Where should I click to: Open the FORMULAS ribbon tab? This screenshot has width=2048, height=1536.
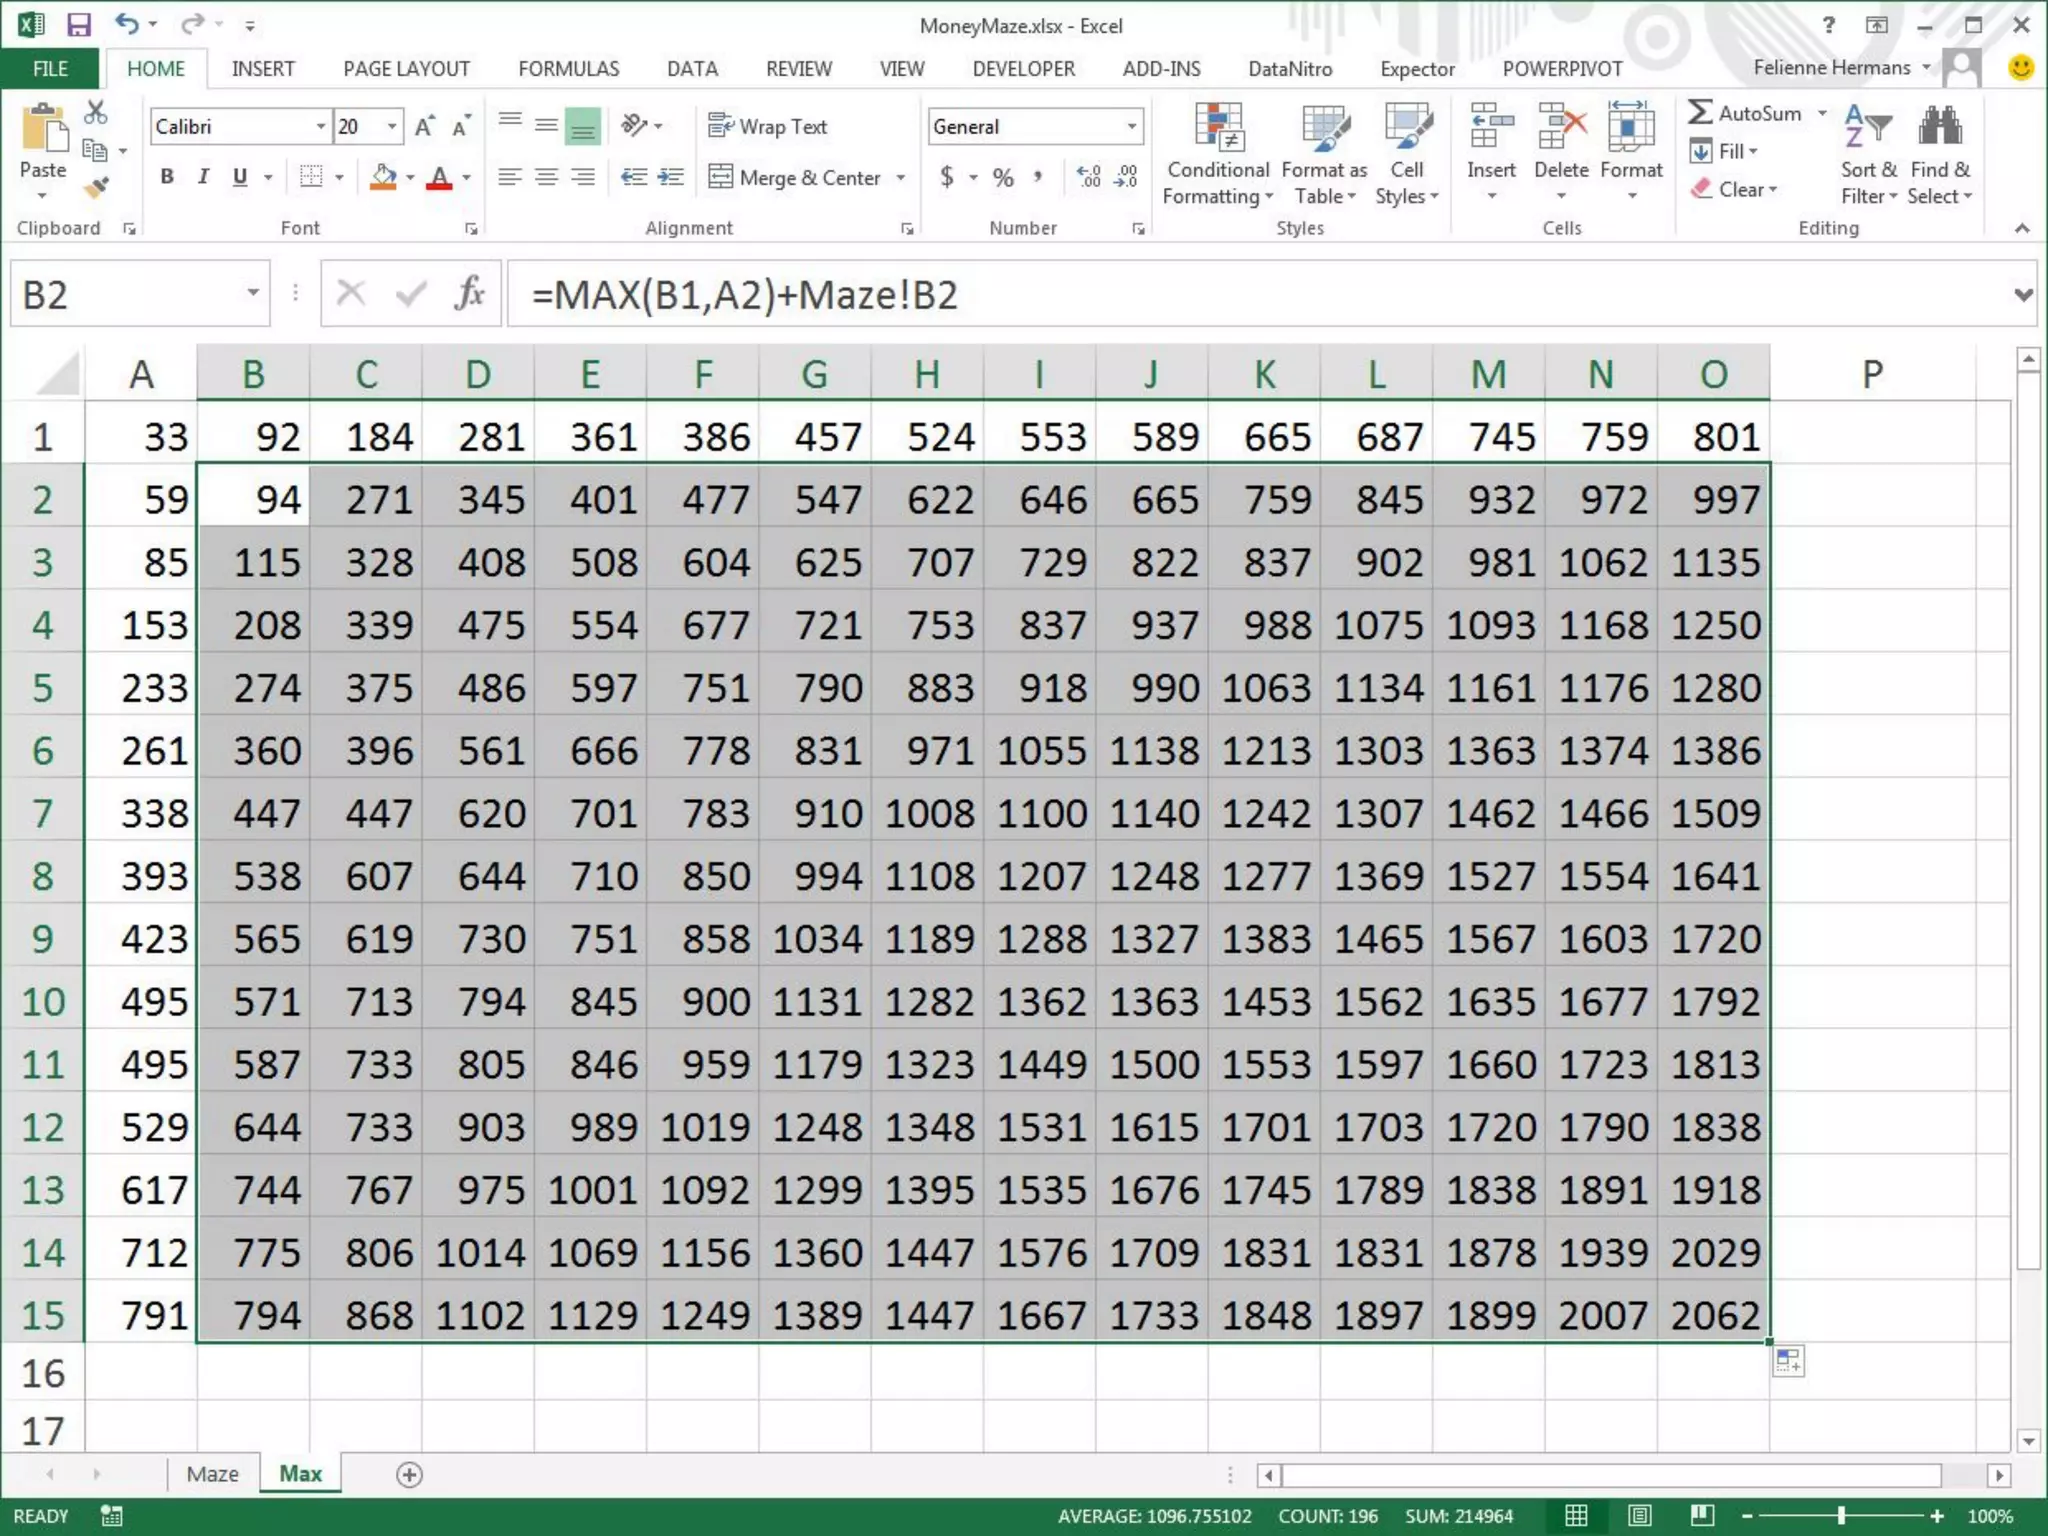(x=568, y=69)
